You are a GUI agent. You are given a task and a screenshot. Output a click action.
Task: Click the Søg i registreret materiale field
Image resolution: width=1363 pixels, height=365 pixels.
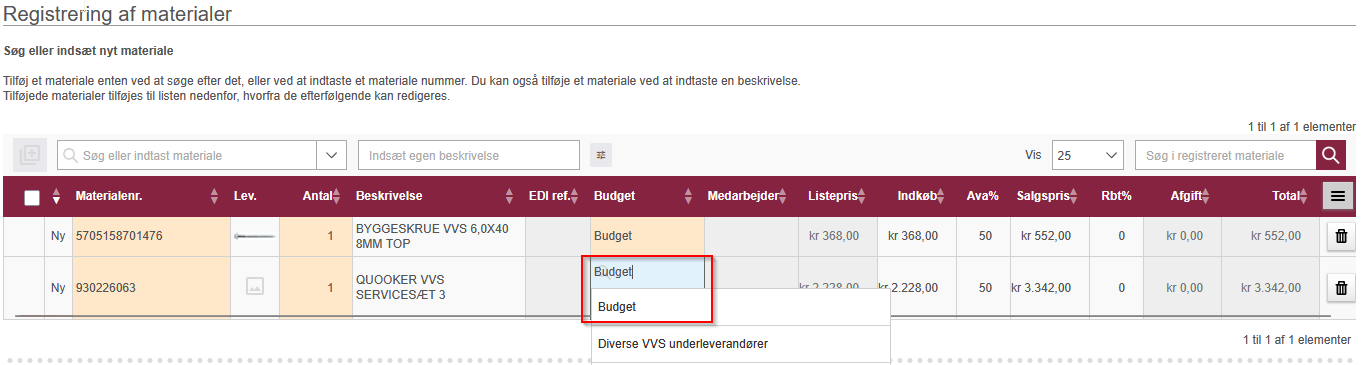[1225, 155]
